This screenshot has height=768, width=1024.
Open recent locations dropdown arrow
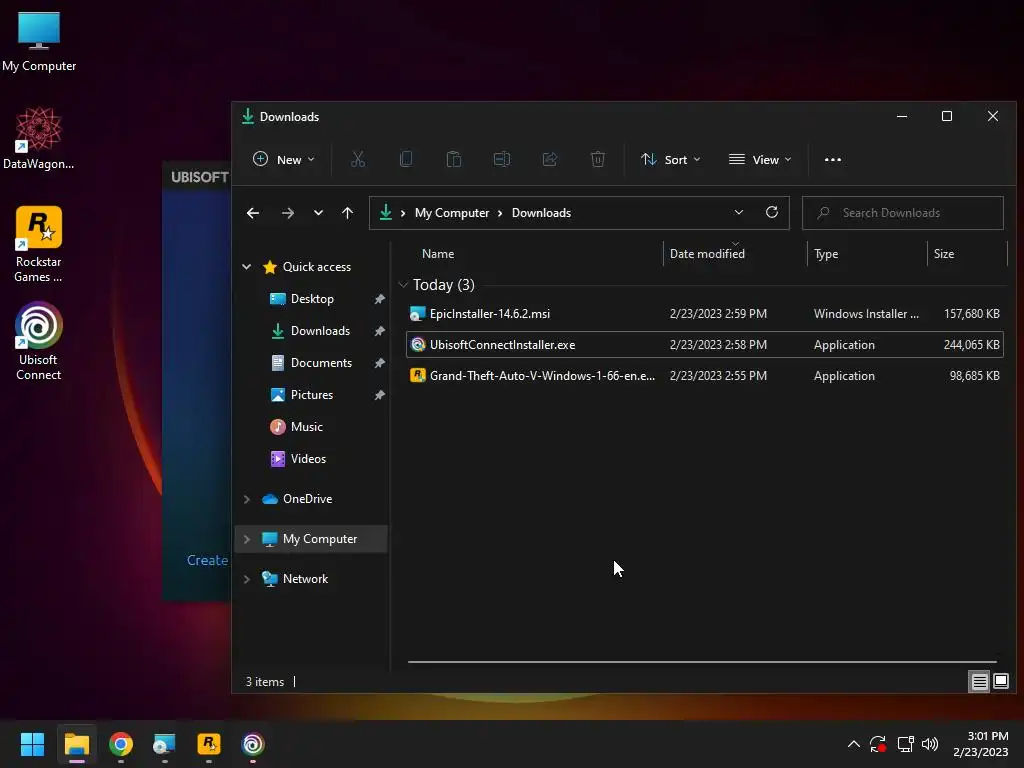318,213
